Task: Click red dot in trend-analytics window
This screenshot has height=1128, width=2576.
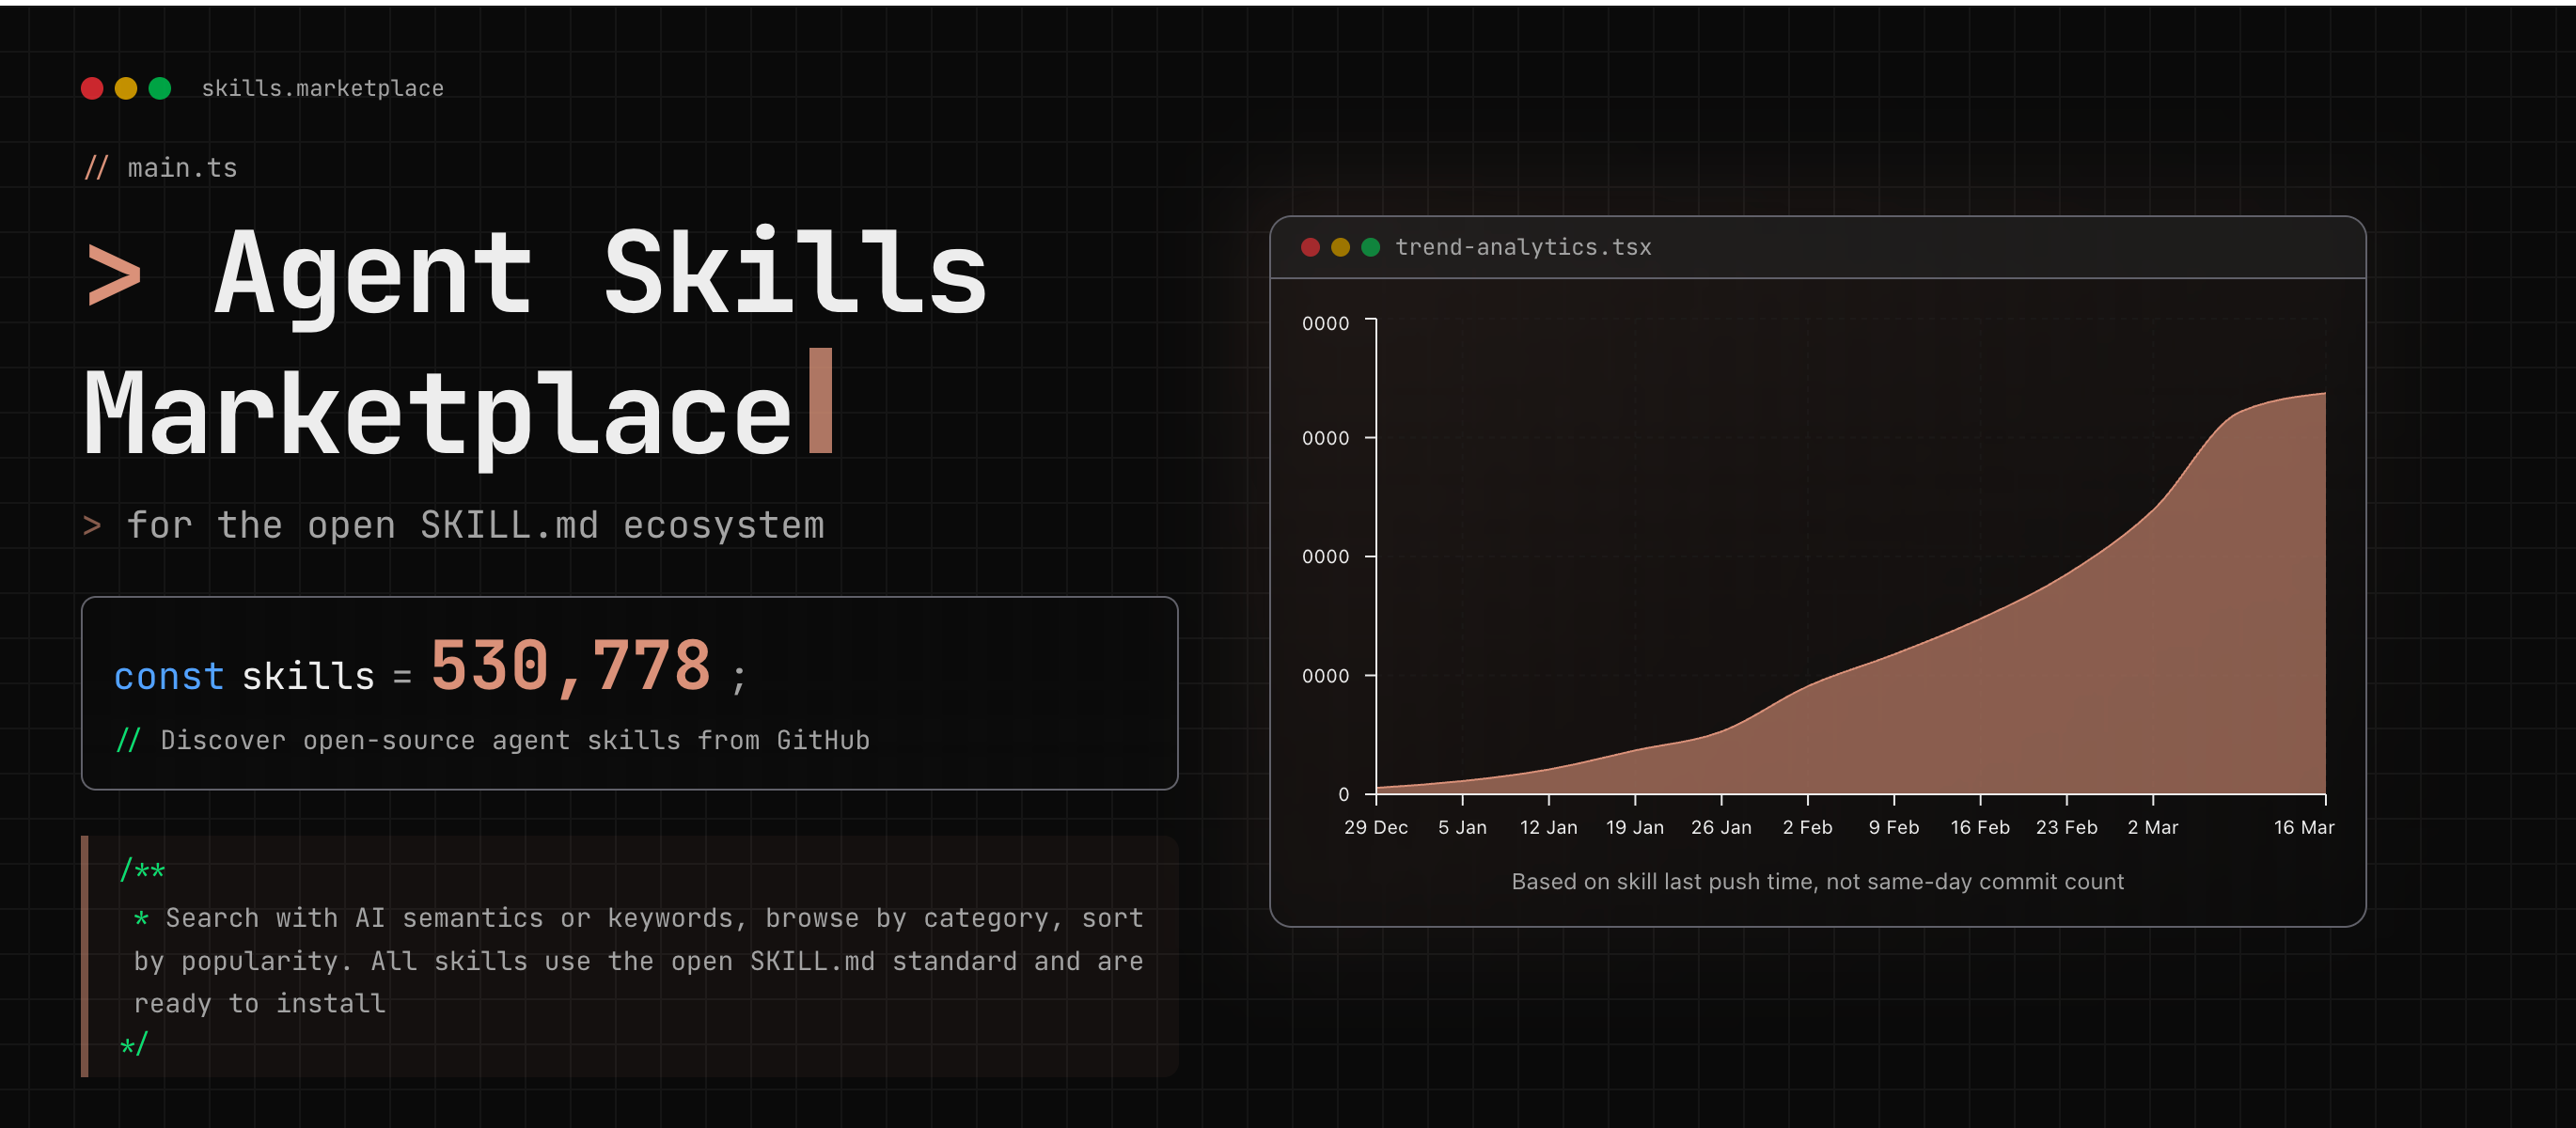Action: (1310, 247)
